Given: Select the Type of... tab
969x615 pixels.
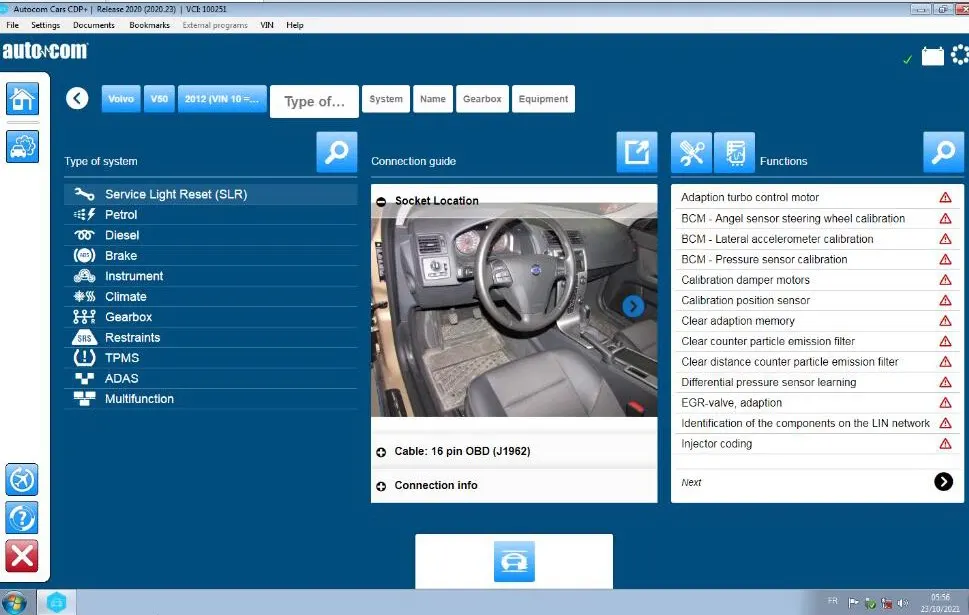Looking at the screenshot, I should tap(314, 101).
